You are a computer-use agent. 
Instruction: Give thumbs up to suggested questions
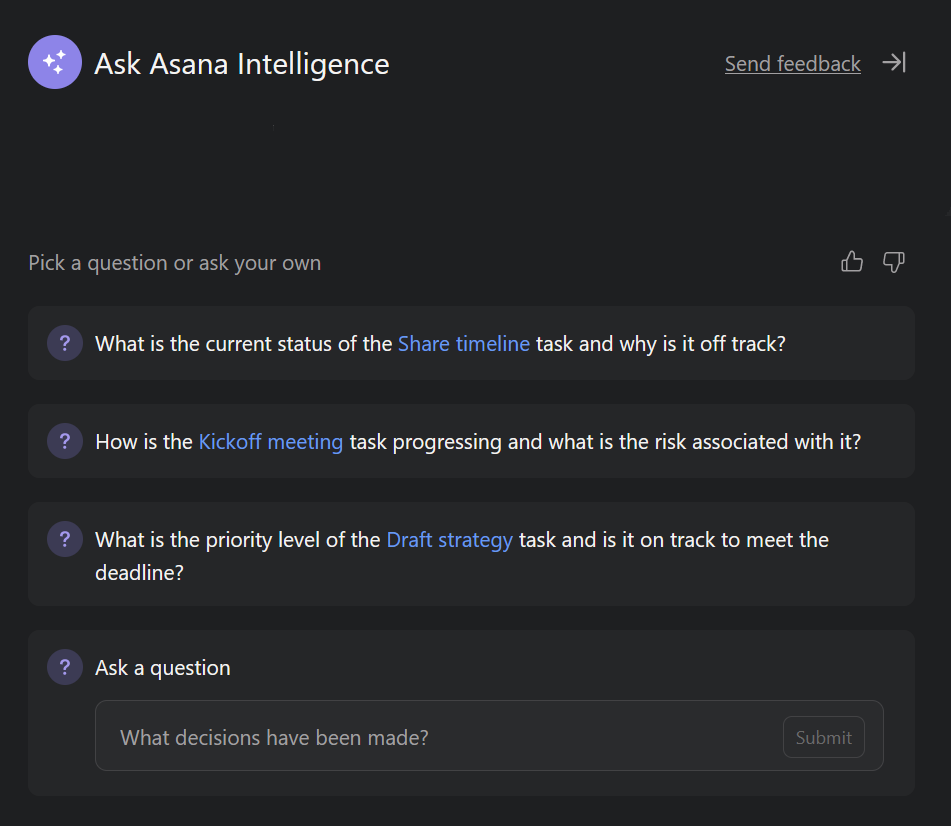point(852,262)
